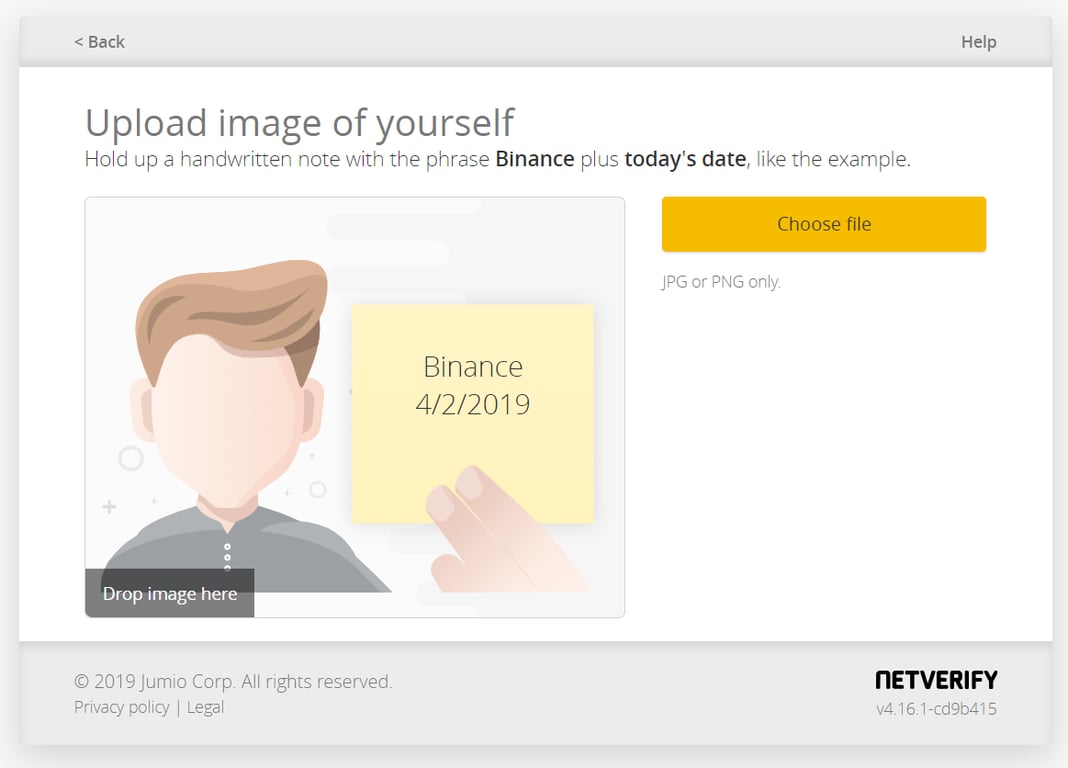Image resolution: width=1068 pixels, height=768 pixels.
Task: Go back using the Back link
Action: point(99,42)
